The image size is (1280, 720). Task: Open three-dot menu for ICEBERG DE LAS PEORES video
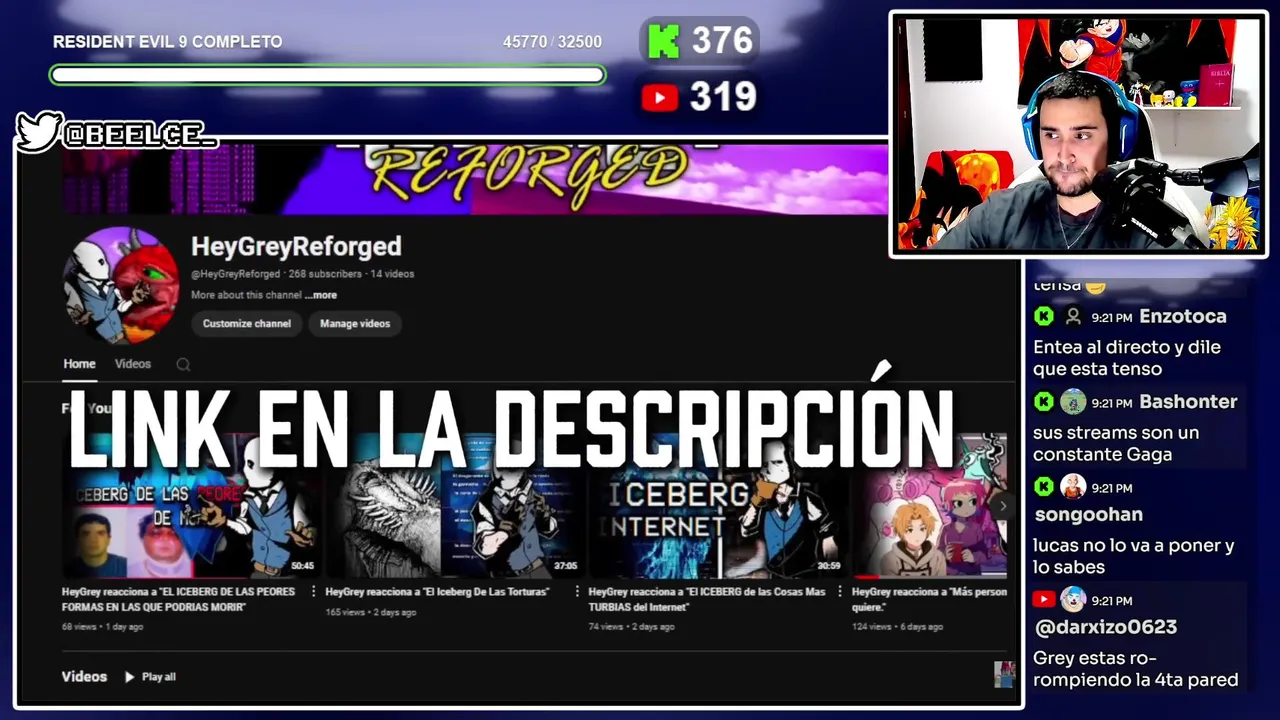click(314, 592)
